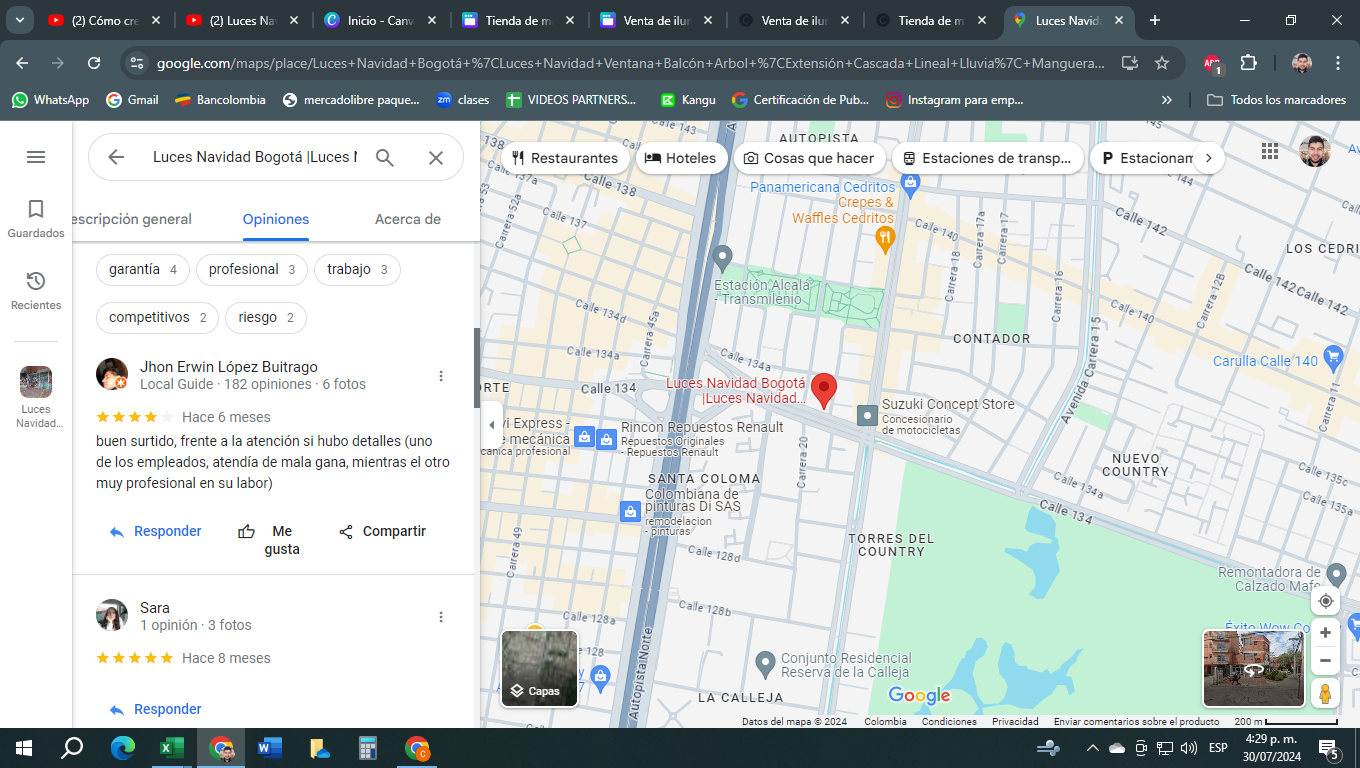1360x768 pixels.
Task: Switch to the 'Acerca de' tab
Action: (x=407, y=219)
